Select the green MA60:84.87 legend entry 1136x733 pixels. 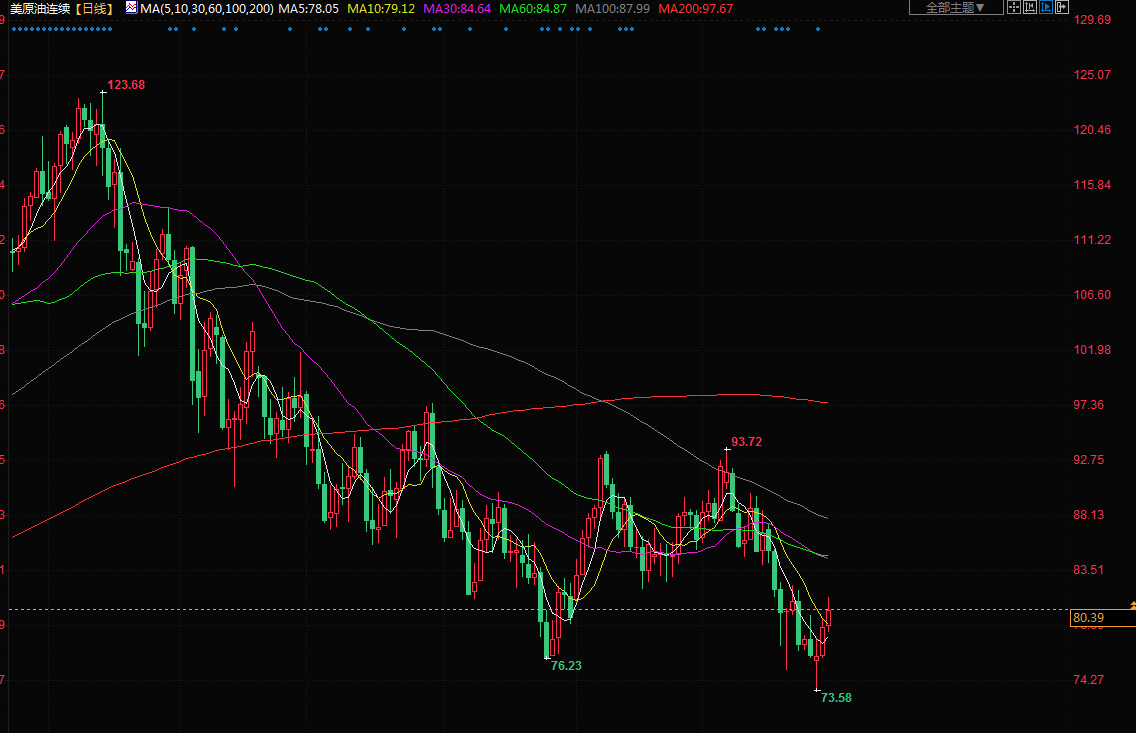533,8
